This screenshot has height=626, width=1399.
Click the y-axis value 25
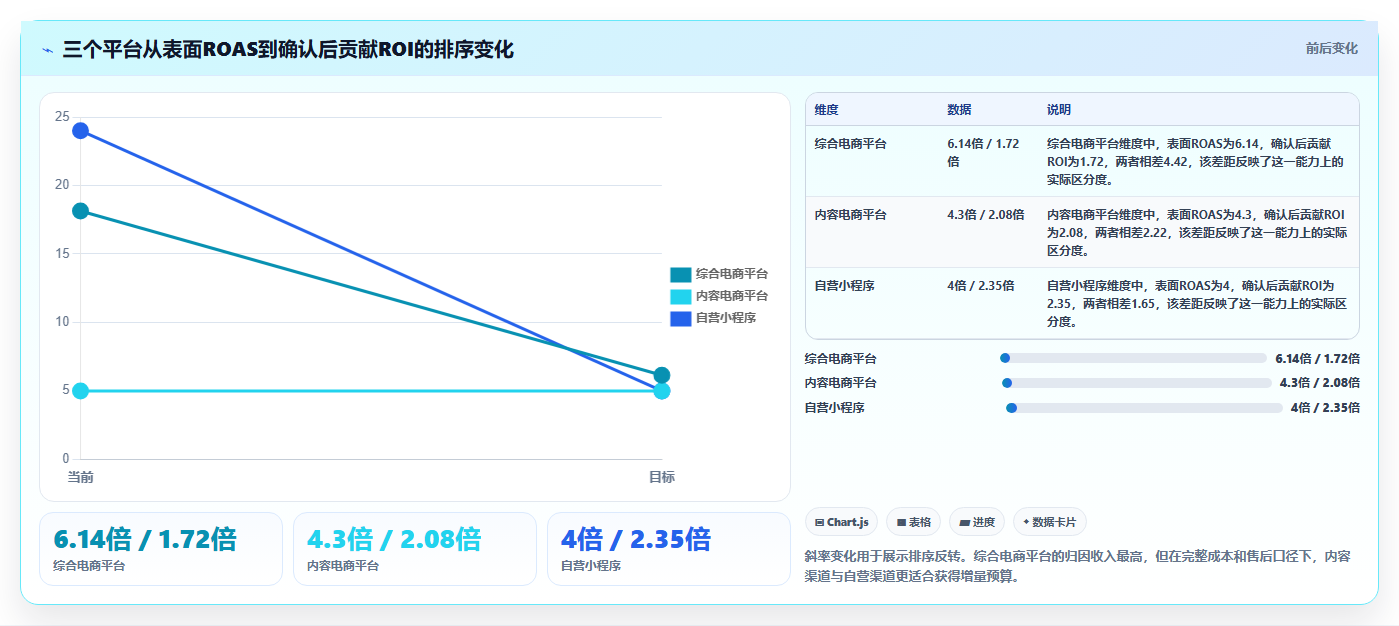tap(62, 117)
